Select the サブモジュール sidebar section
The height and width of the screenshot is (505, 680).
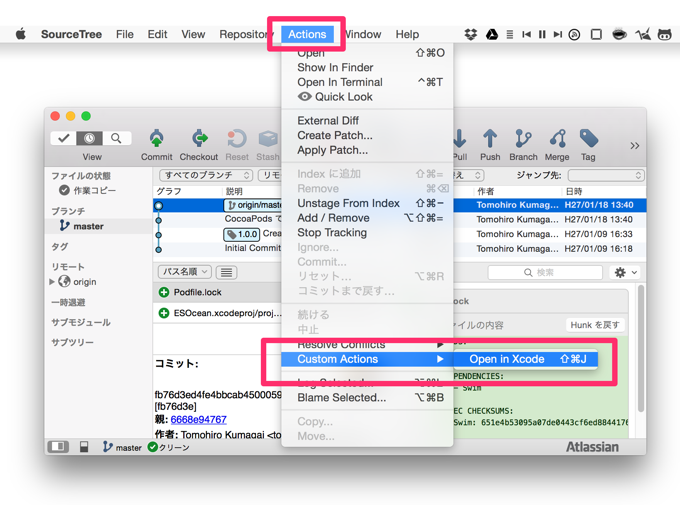pos(81,322)
